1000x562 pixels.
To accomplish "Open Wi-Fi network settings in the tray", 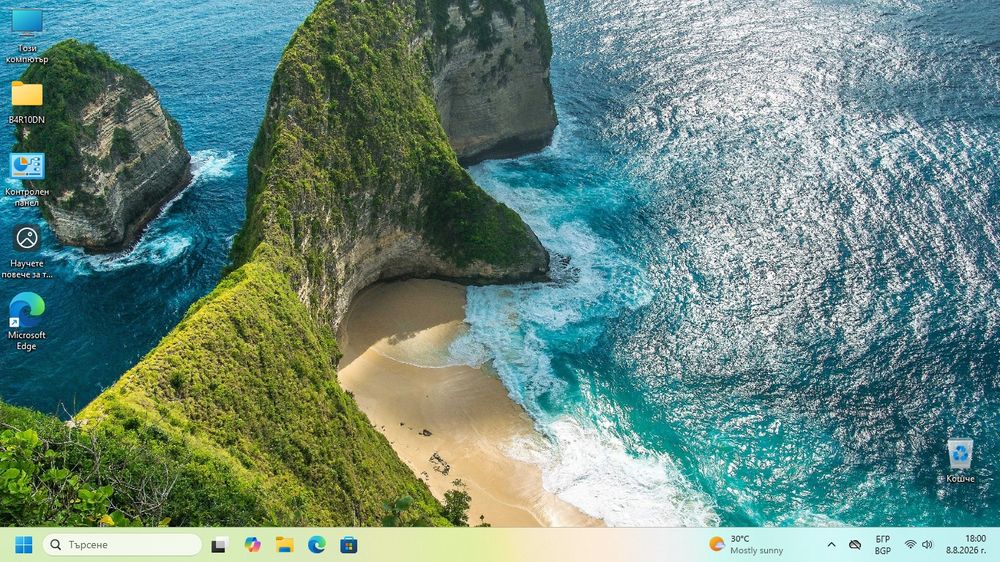I will coord(910,545).
